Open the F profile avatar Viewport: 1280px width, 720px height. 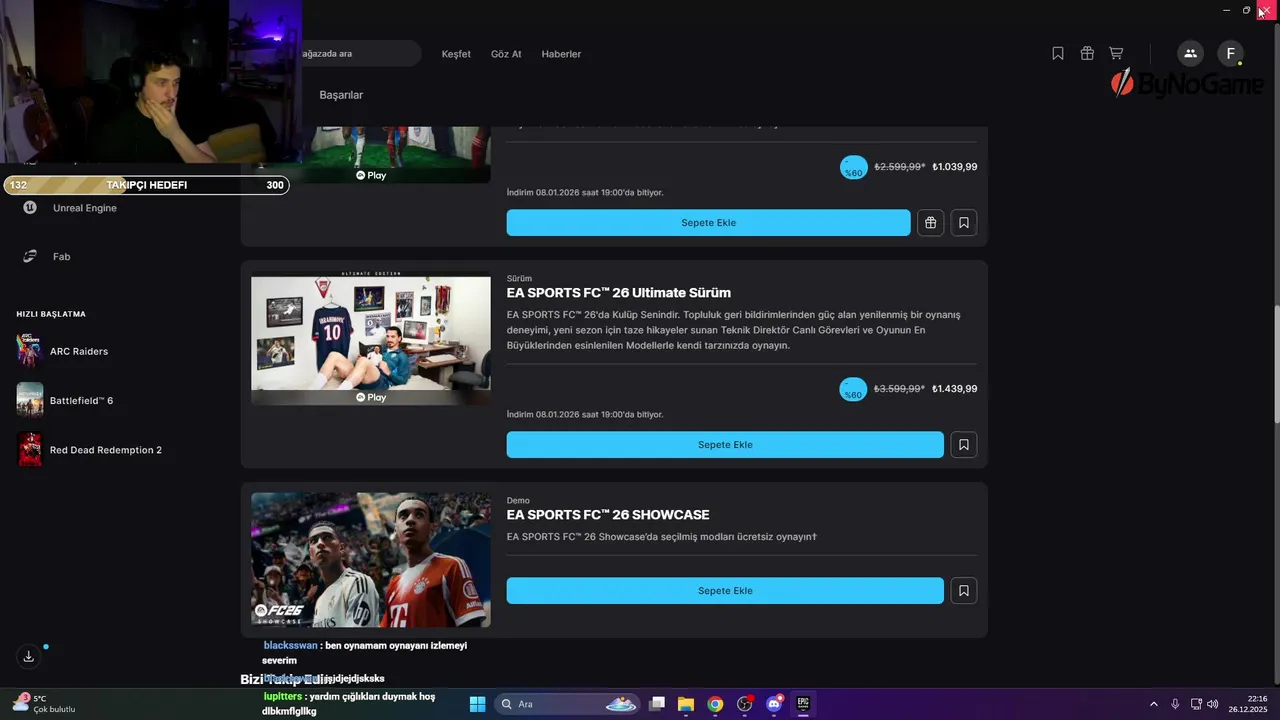[1230, 54]
